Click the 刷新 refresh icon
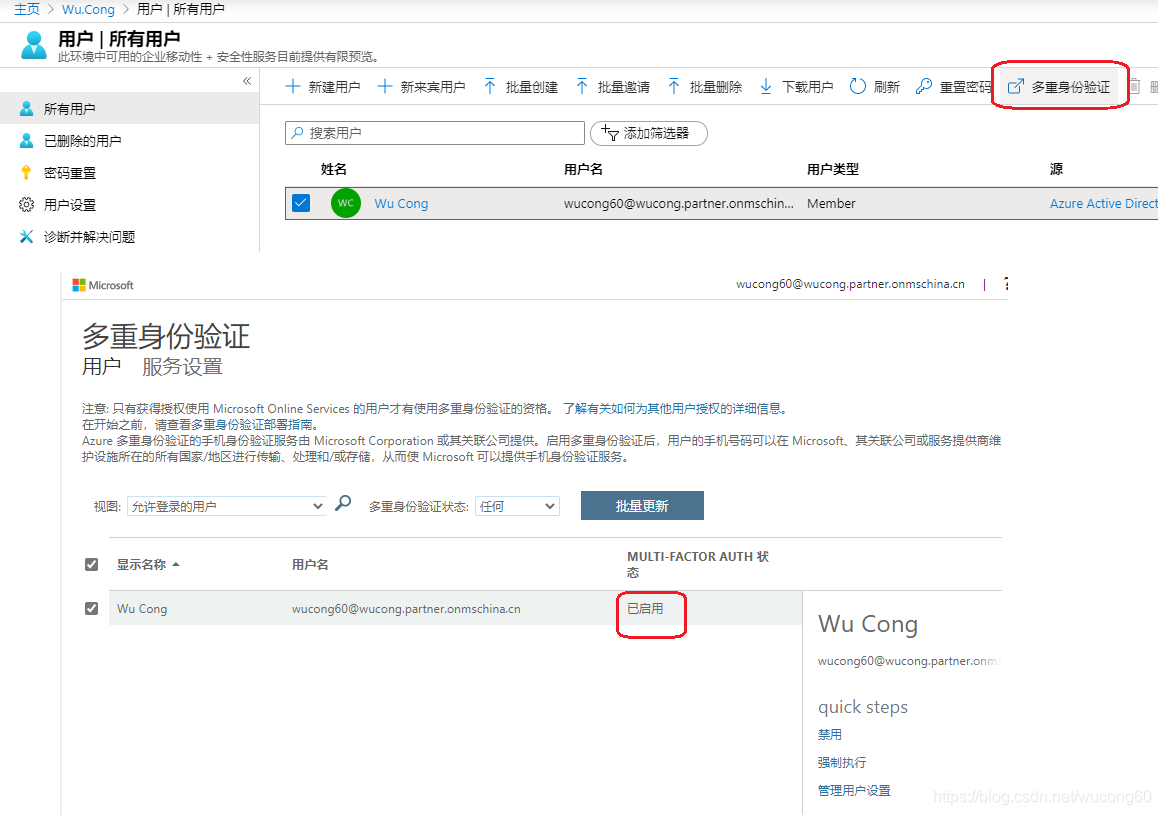 (x=857, y=87)
